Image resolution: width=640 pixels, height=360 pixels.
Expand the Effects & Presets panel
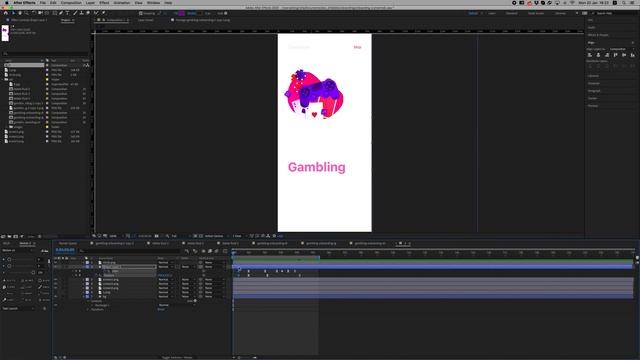(x=598, y=35)
